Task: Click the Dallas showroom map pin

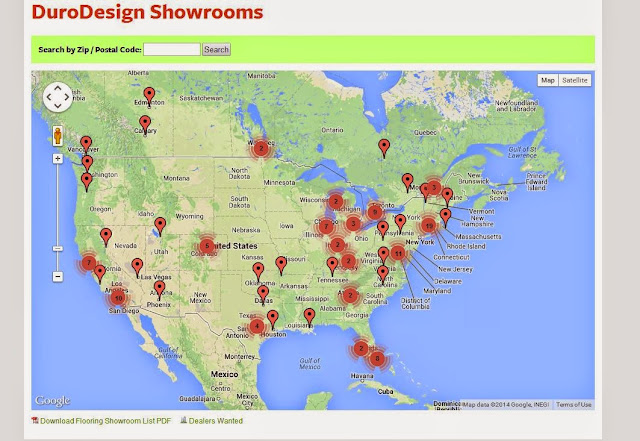Action: pyautogui.click(x=263, y=294)
